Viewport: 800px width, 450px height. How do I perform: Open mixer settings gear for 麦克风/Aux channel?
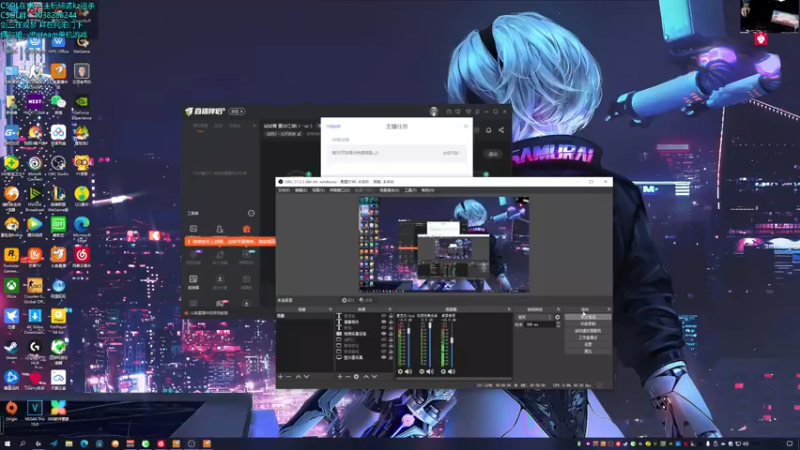pyautogui.click(x=400, y=371)
